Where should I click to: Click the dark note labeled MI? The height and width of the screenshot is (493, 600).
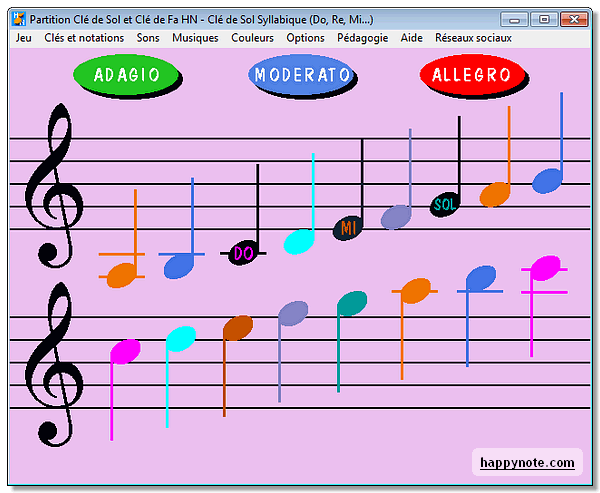click(348, 229)
